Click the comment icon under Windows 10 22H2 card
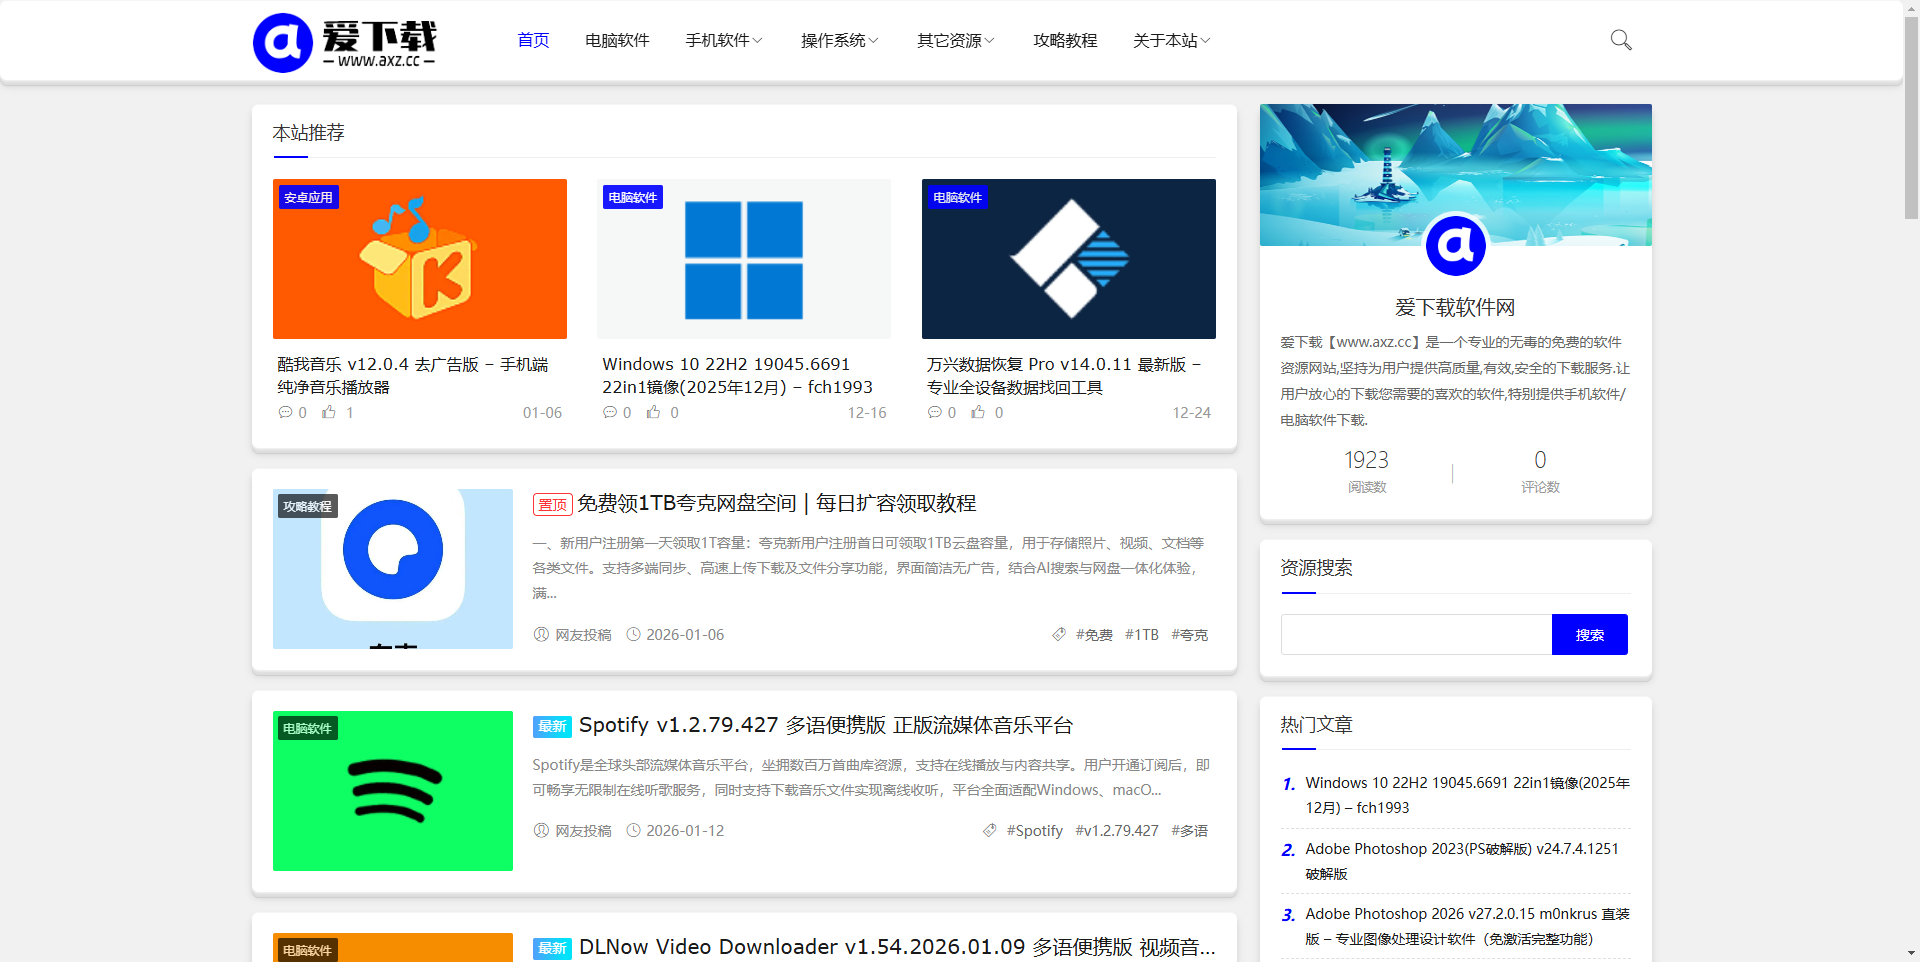The height and width of the screenshot is (962, 1920). 610,412
